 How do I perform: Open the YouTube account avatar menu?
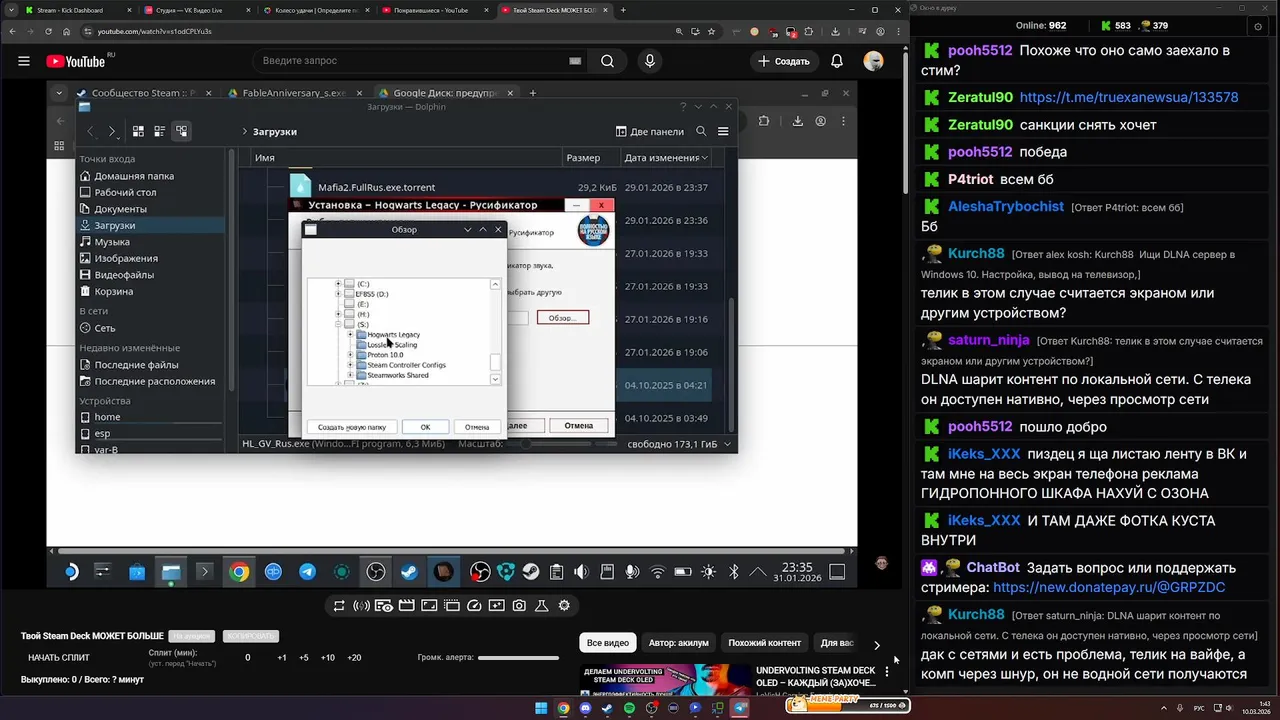874,61
